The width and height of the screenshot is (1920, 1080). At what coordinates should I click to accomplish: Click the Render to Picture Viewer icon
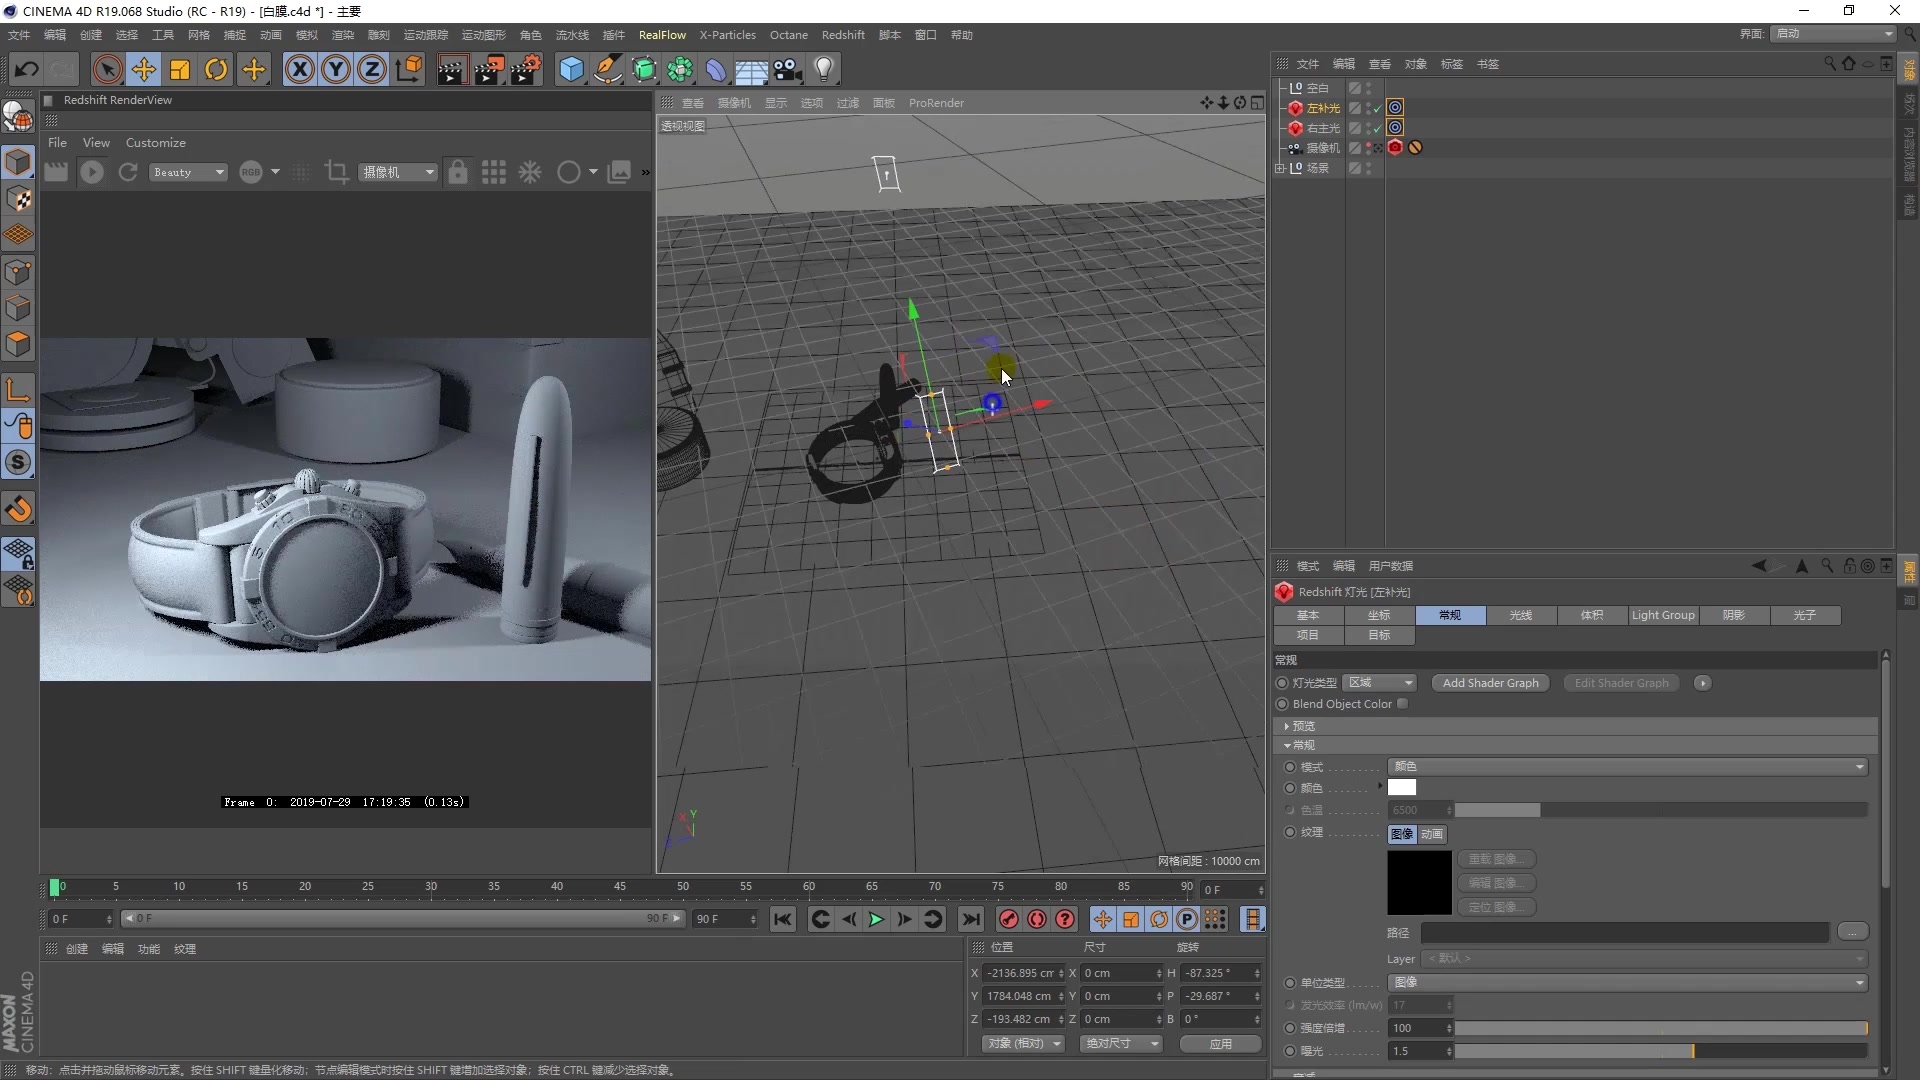(489, 69)
